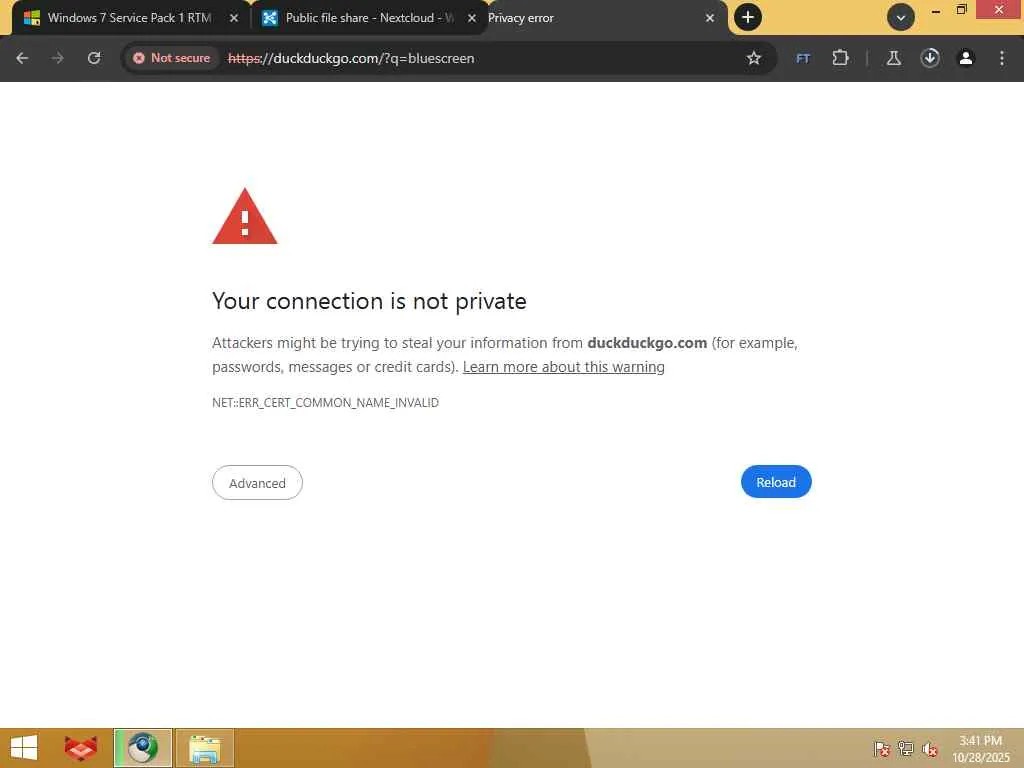This screenshot has width=1024, height=768.
Task: Click Your connection is not private heading
Action: tap(369, 301)
